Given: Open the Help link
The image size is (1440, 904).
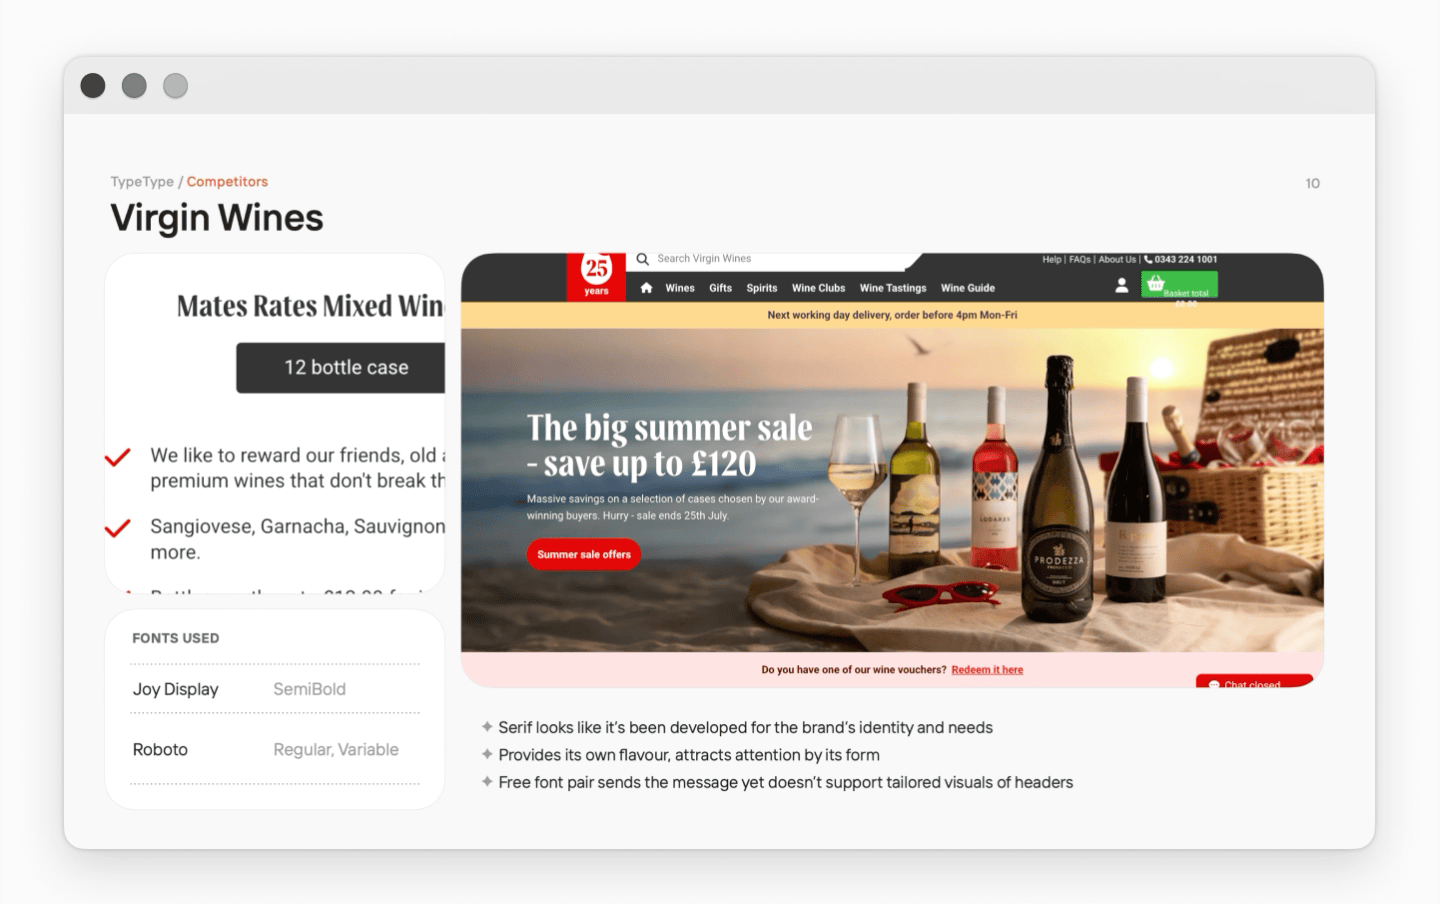Looking at the screenshot, I should (1051, 259).
